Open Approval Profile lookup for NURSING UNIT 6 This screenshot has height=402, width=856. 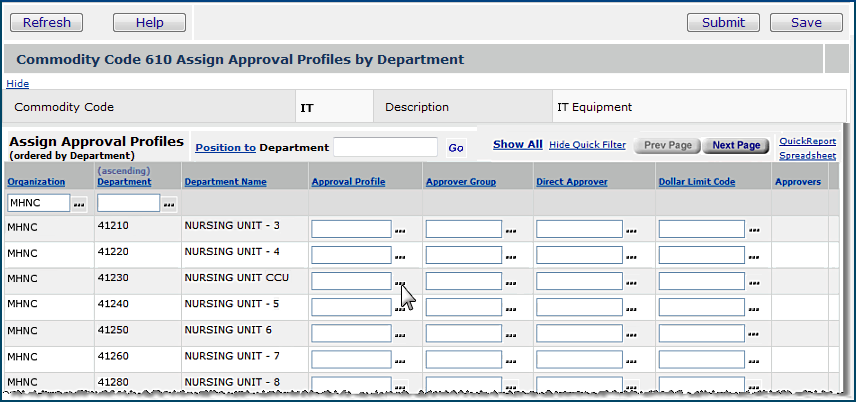[400, 334]
